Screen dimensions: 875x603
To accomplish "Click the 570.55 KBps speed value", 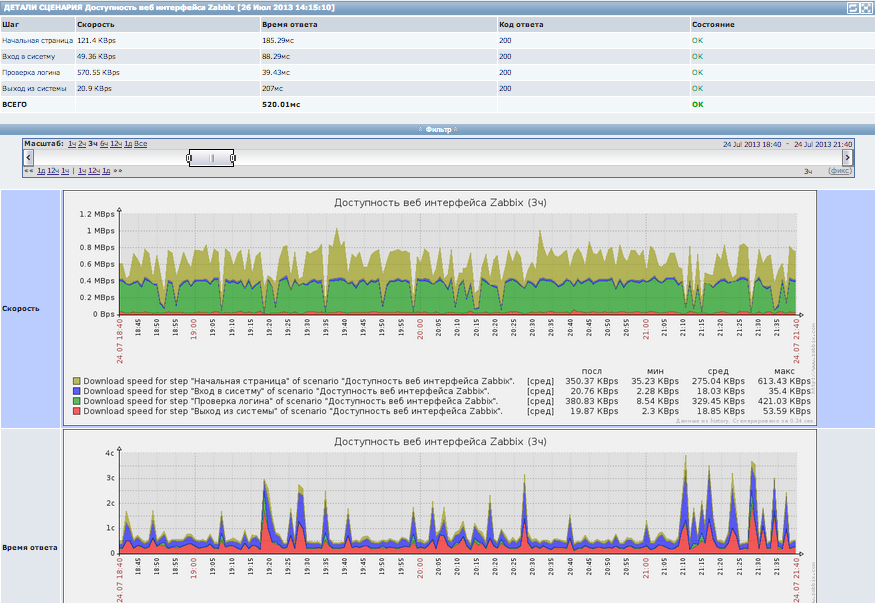I will click(x=98, y=73).
